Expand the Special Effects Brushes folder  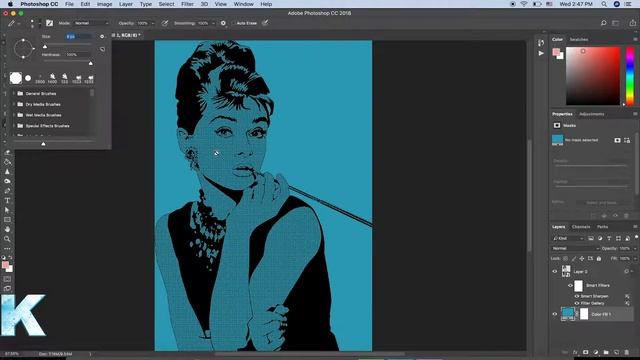click(14, 126)
